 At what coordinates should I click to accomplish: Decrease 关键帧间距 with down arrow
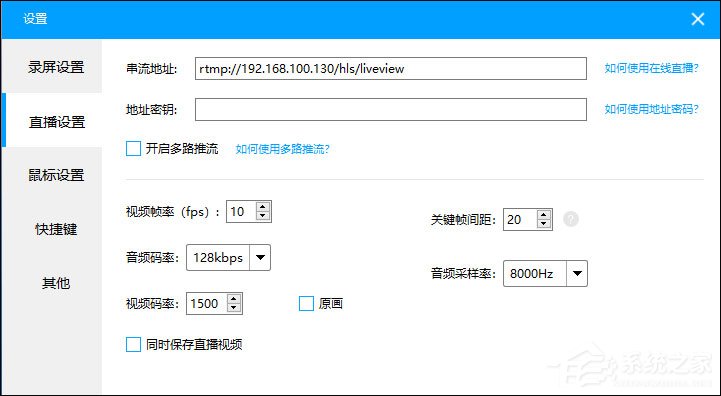click(x=544, y=224)
